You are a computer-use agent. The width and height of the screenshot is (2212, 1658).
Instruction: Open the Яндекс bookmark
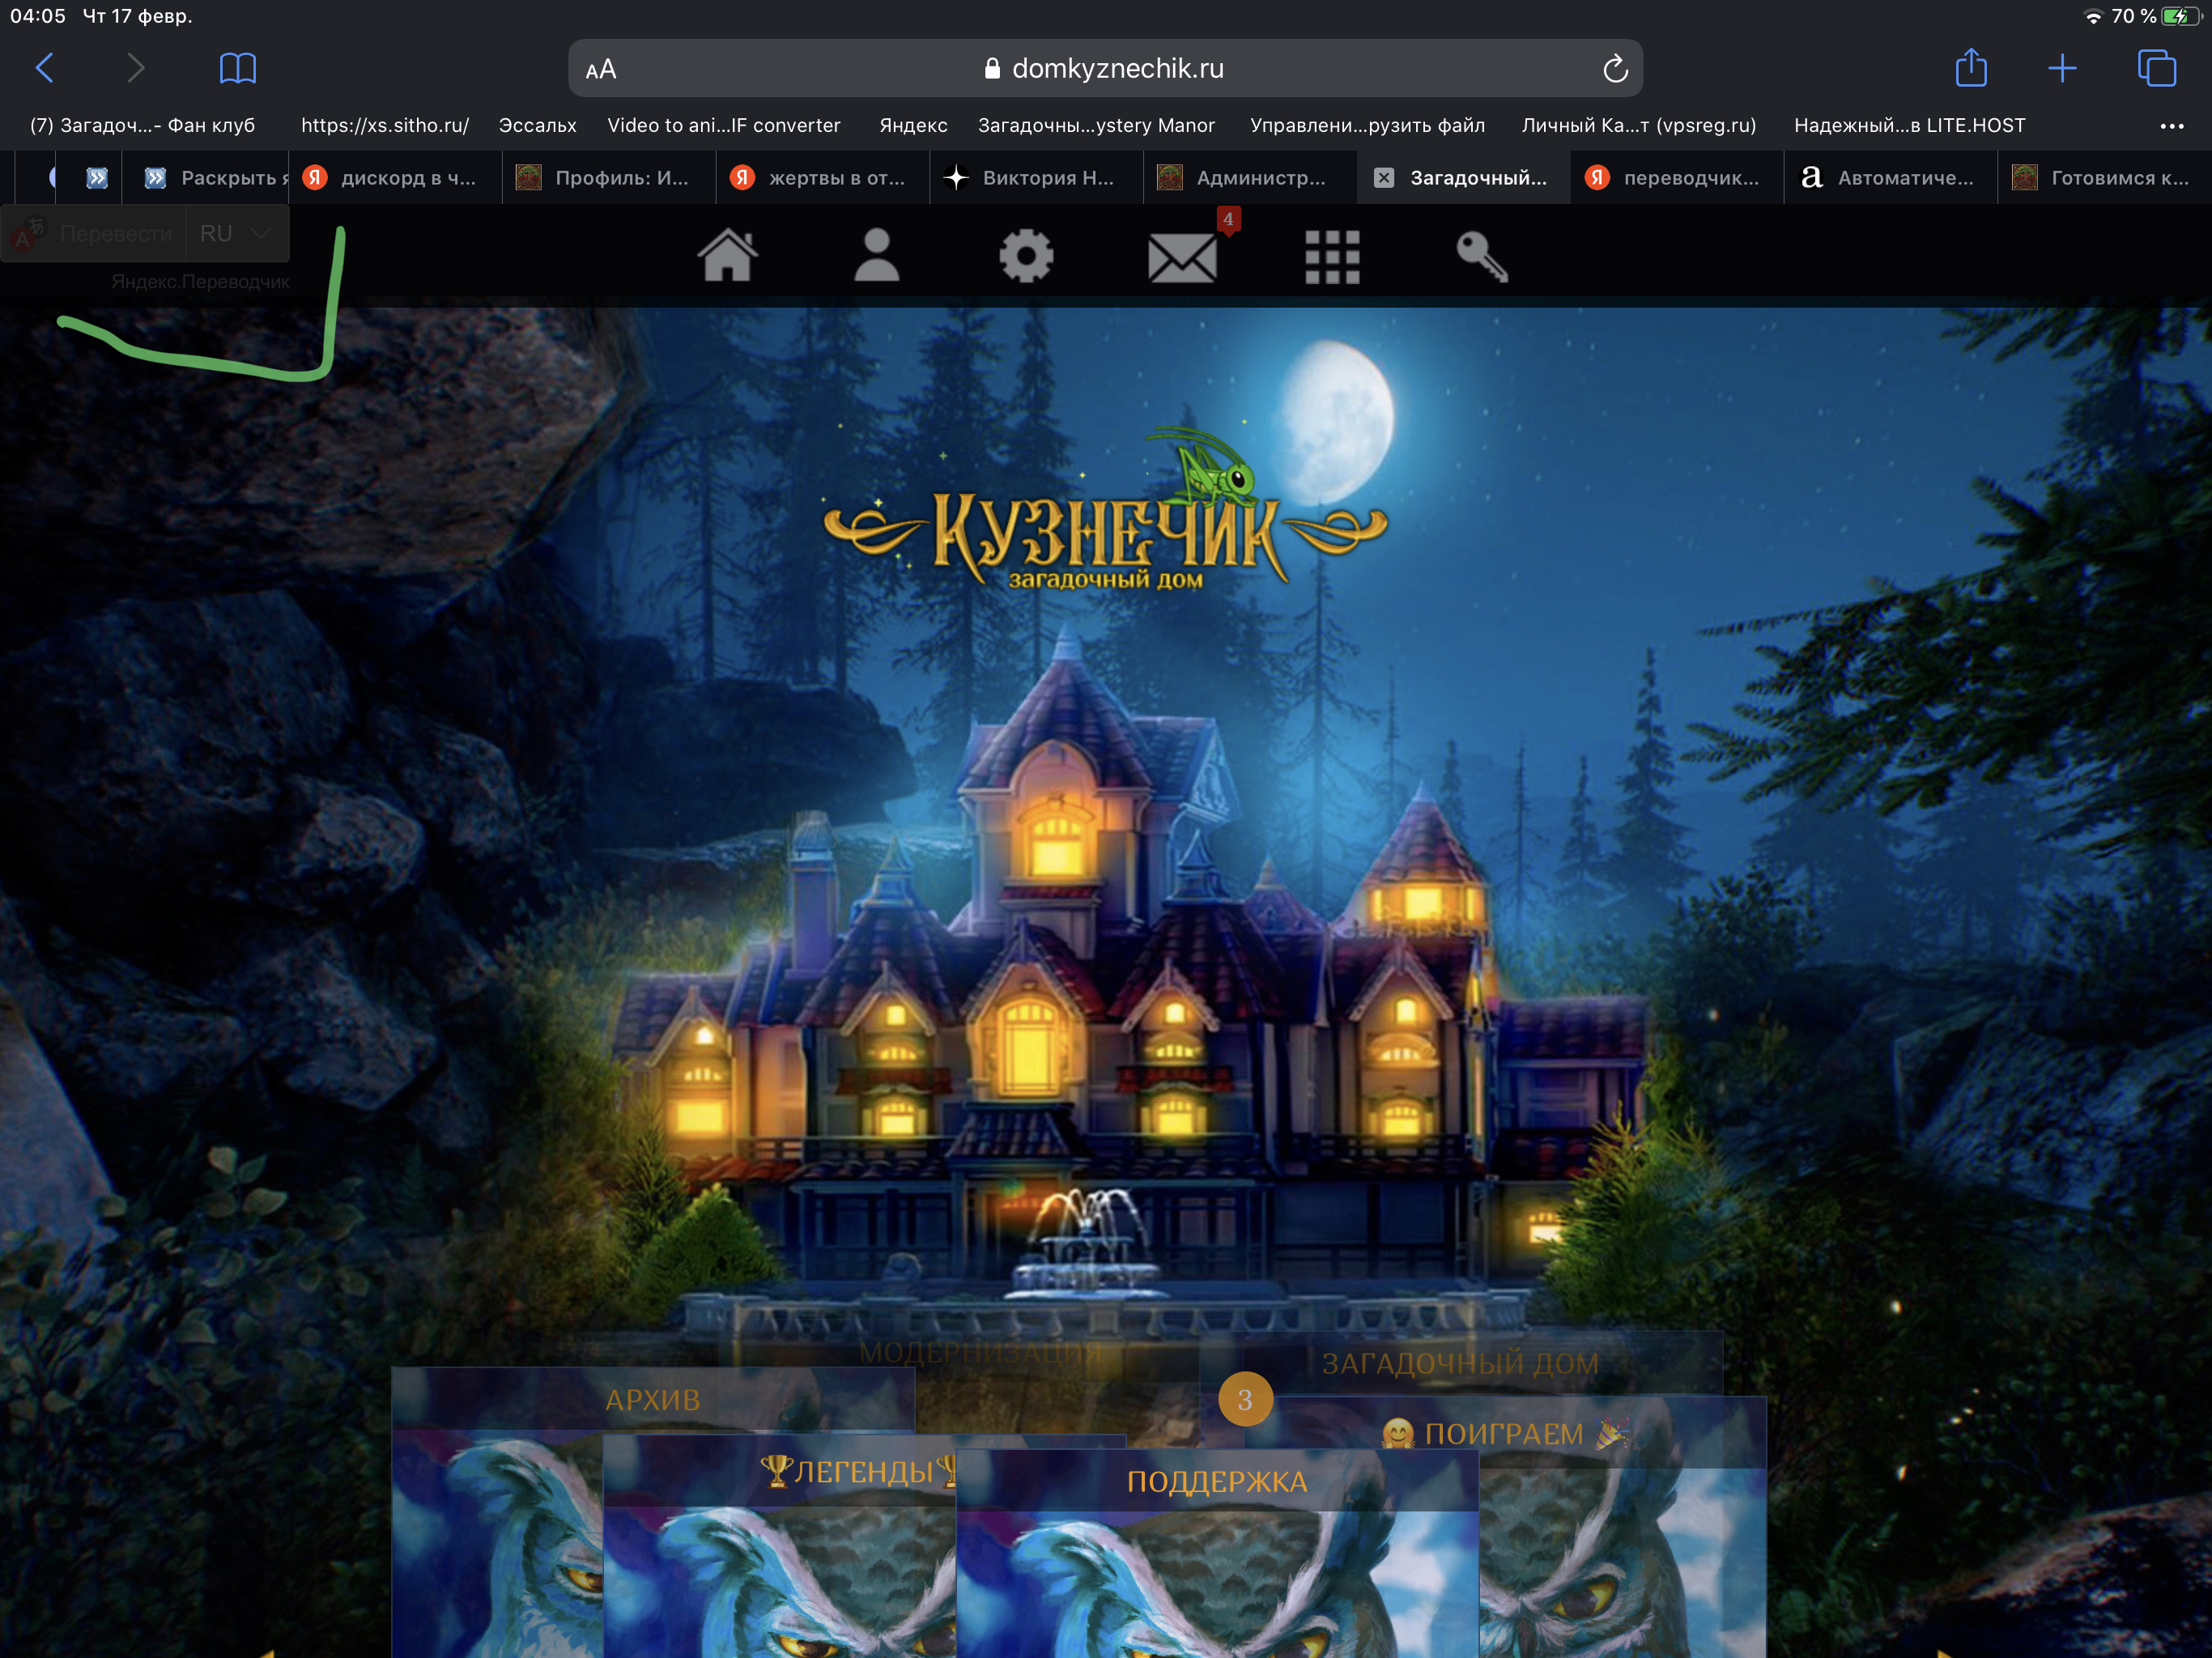coord(913,126)
